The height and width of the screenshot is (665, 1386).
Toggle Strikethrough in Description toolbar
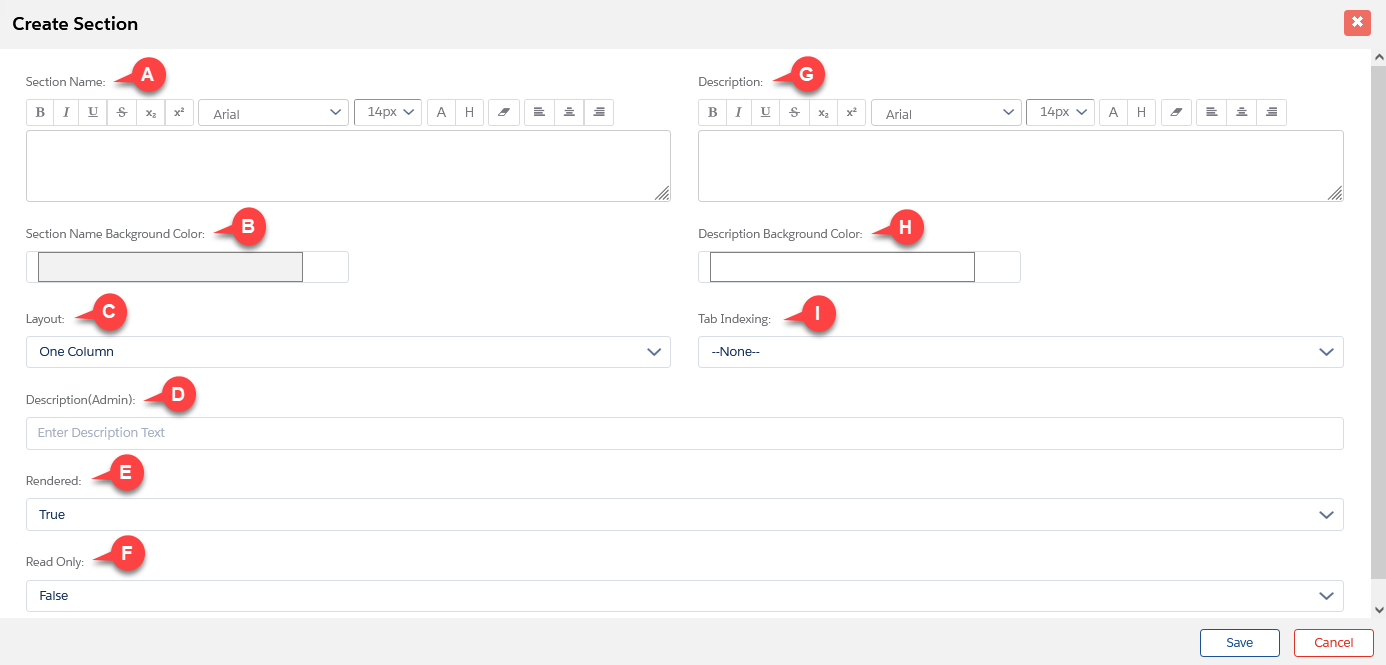[794, 113]
